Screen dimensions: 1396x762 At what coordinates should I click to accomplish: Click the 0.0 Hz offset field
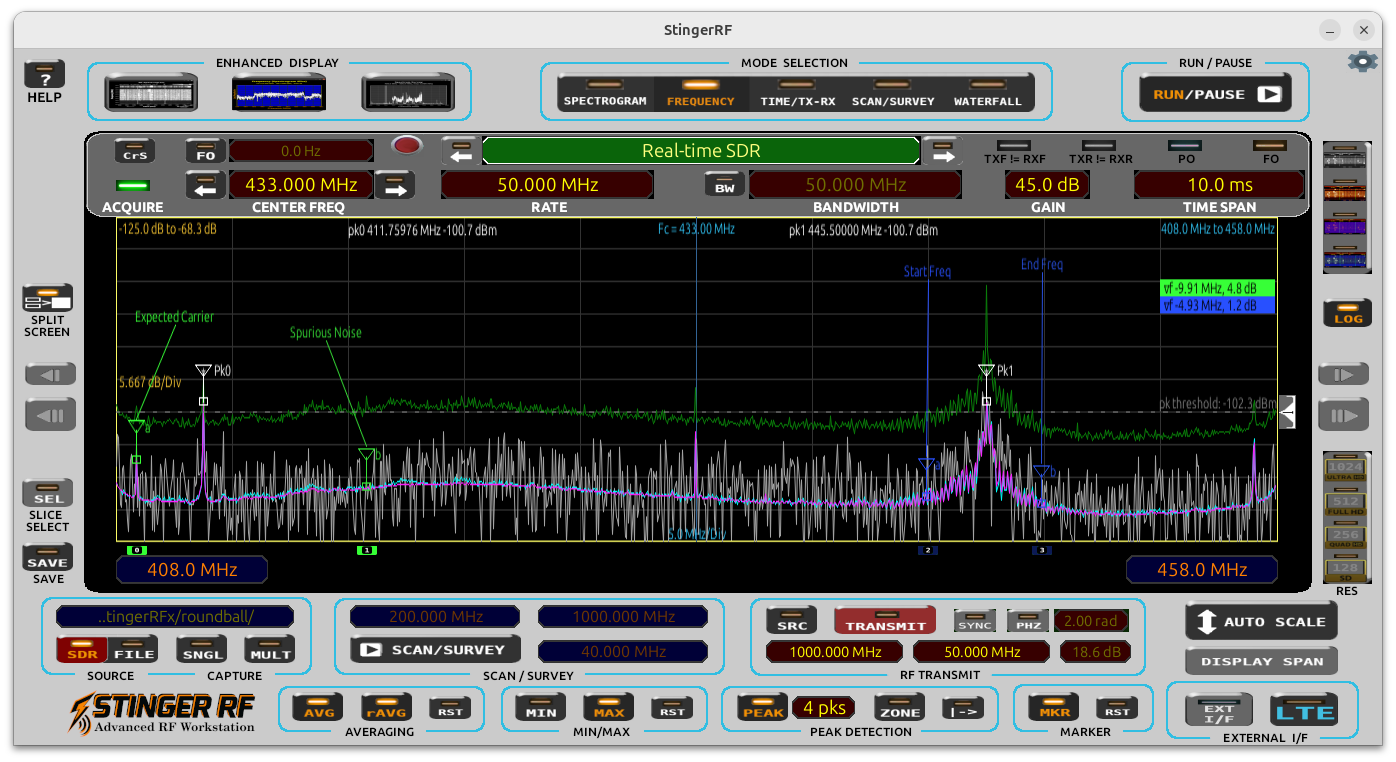[x=301, y=151]
